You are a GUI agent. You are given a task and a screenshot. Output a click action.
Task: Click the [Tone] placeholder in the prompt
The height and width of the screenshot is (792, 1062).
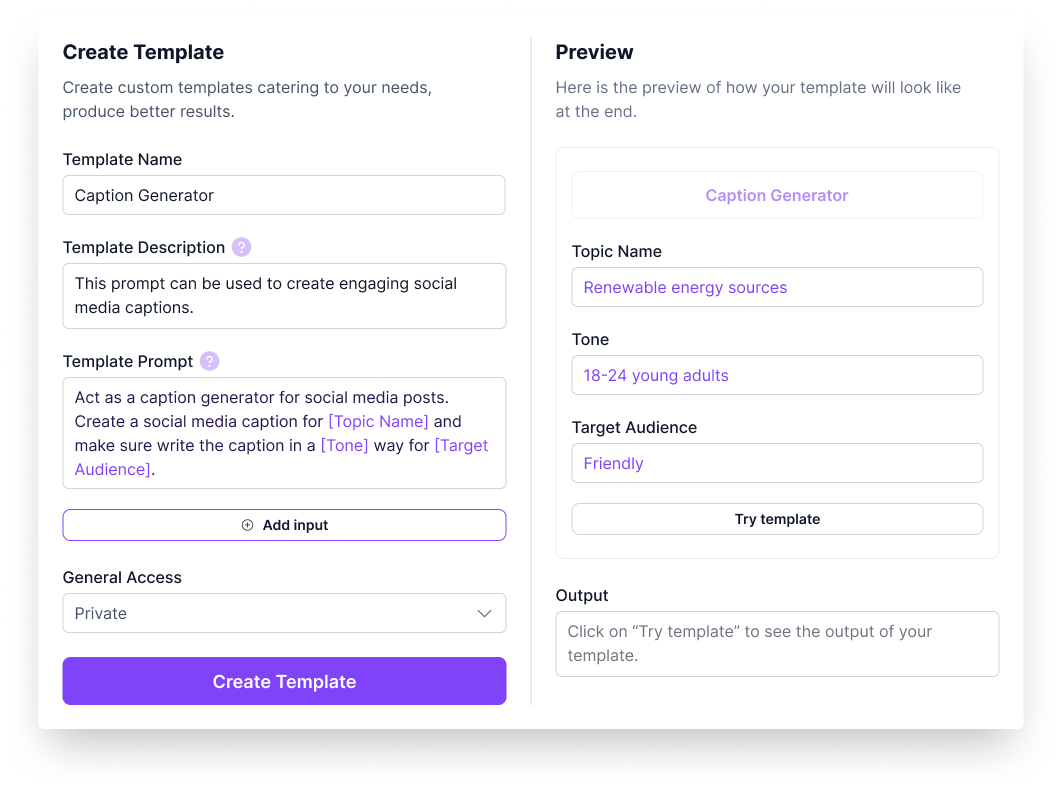(x=344, y=445)
